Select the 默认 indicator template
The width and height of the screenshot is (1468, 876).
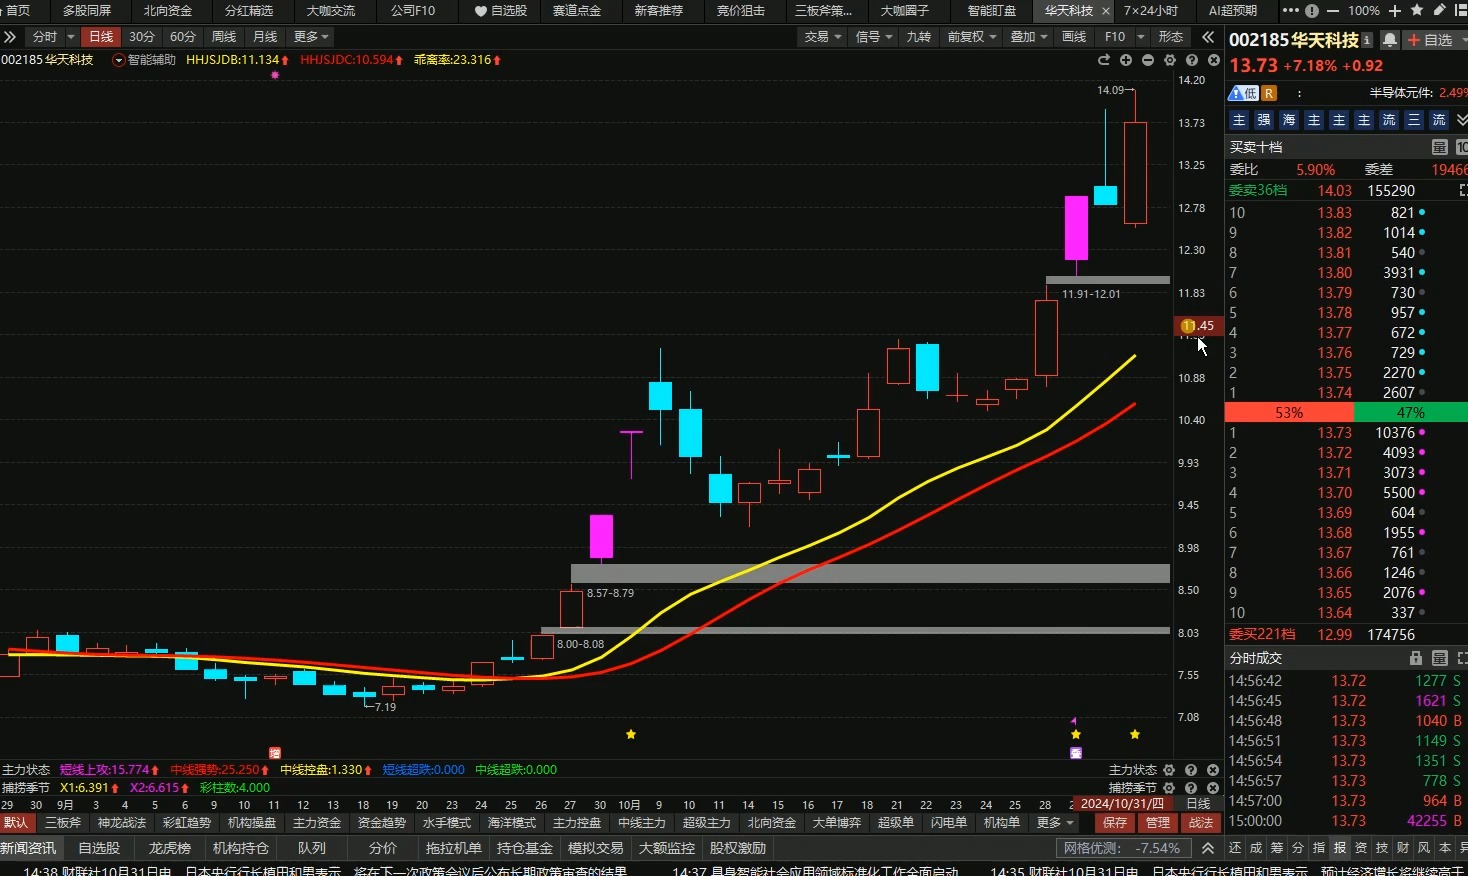coord(16,823)
